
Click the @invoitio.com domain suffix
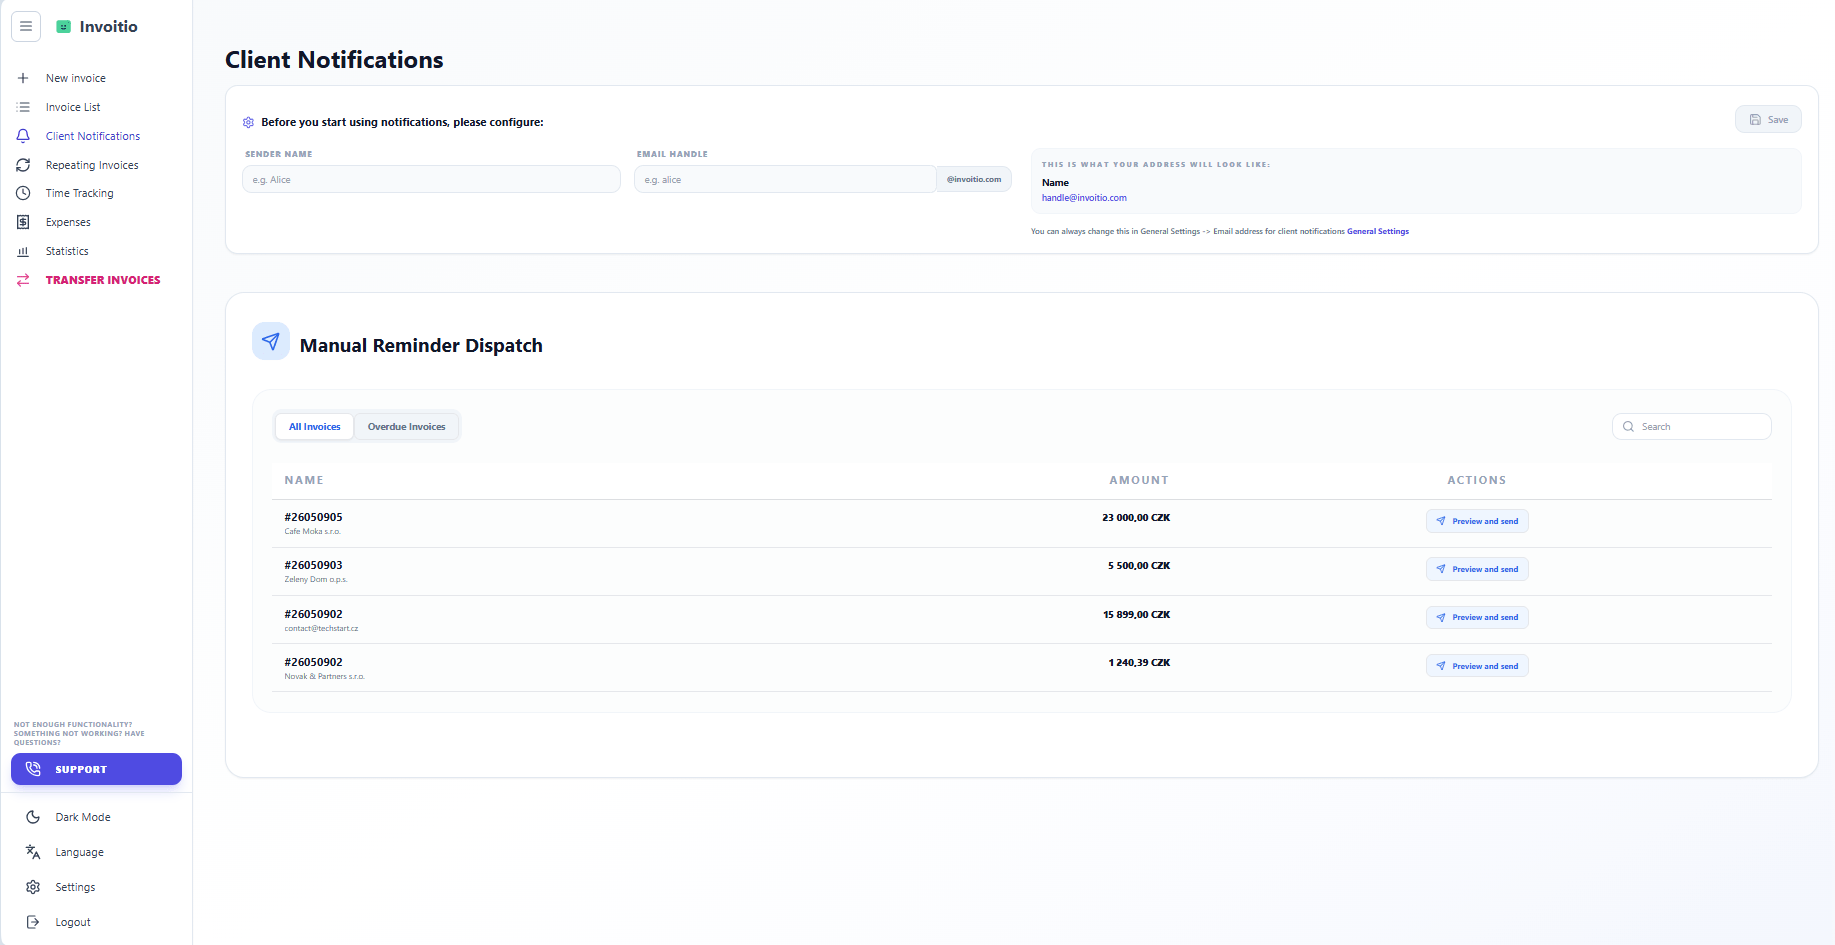[x=974, y=179]
